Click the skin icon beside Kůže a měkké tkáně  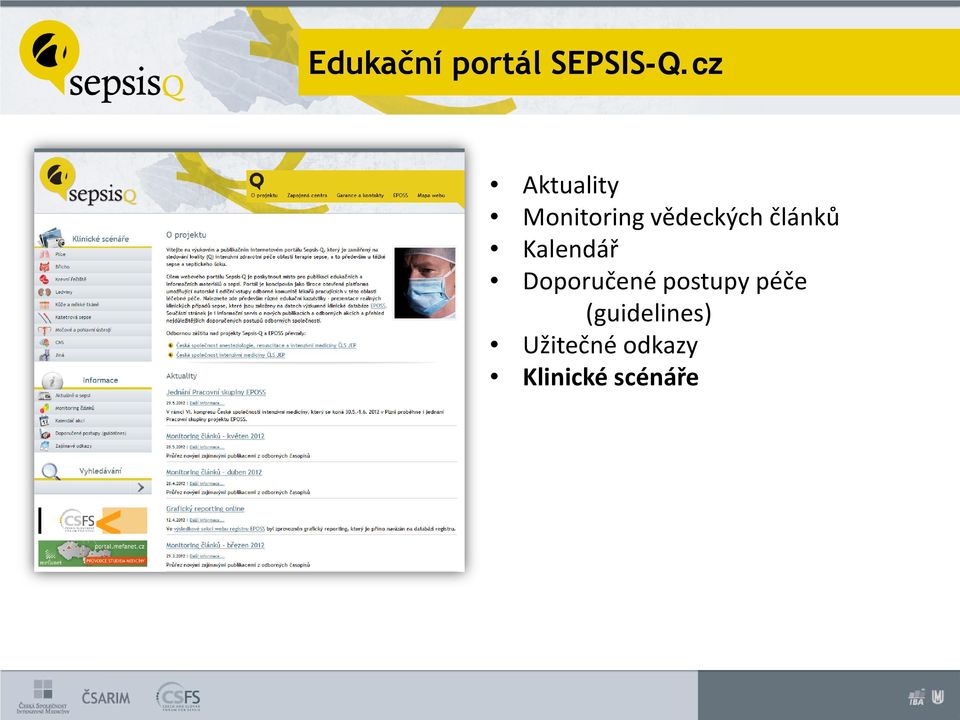[x=44, y=304]
